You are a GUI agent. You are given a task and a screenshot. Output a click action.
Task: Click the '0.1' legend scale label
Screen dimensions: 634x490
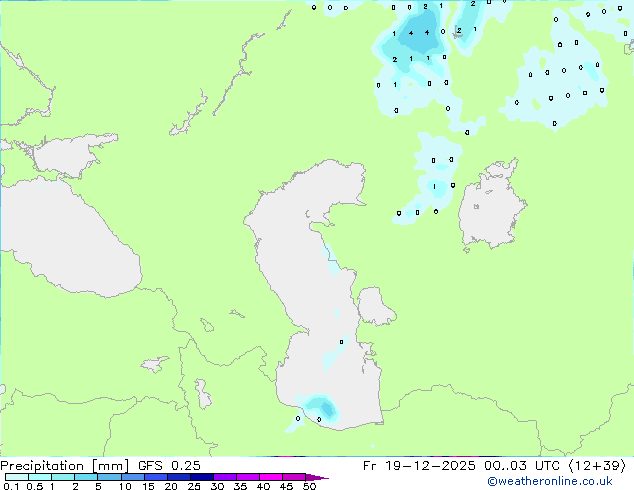click(x=11, y=486)
